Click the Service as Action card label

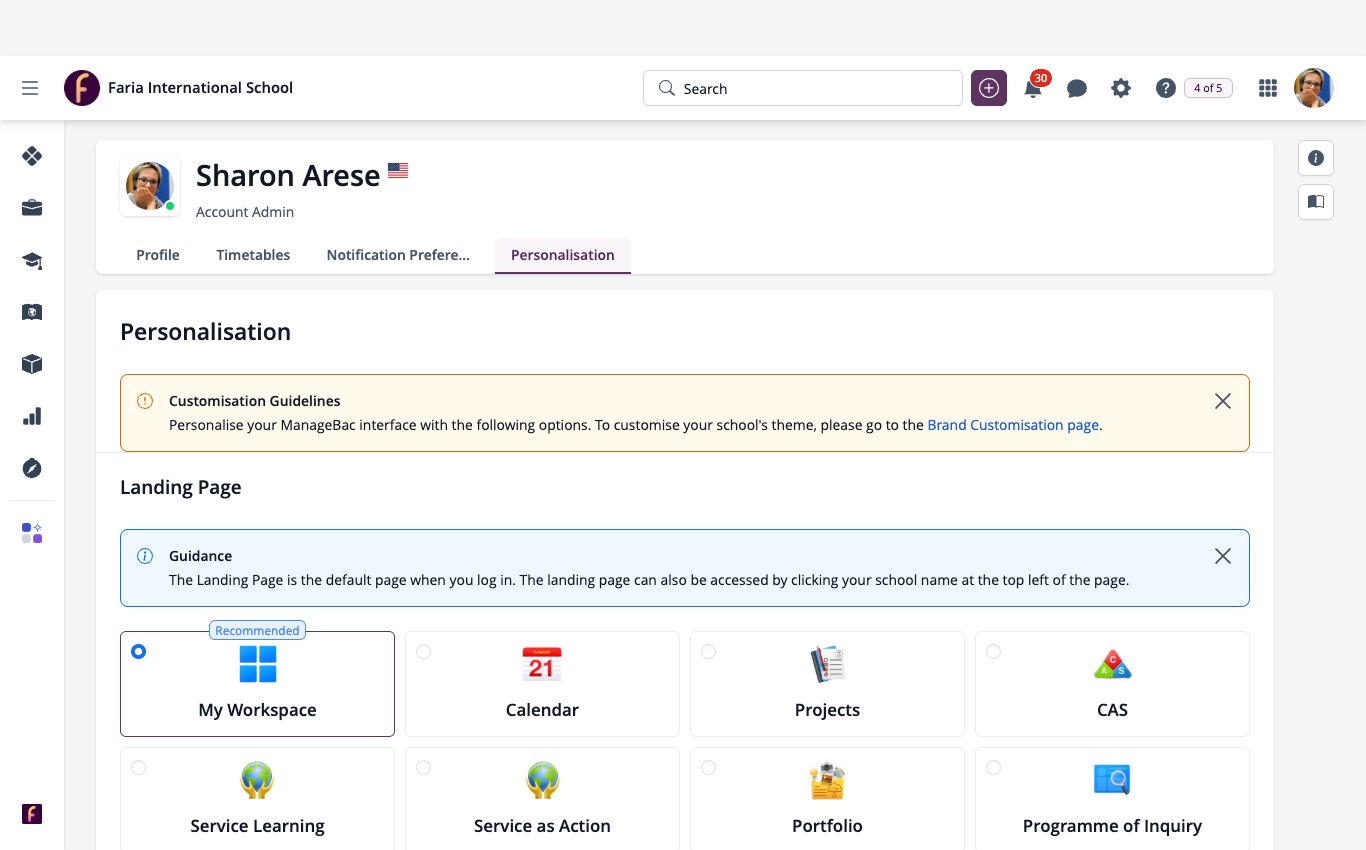pyautogui.click(x=542, y=826)
